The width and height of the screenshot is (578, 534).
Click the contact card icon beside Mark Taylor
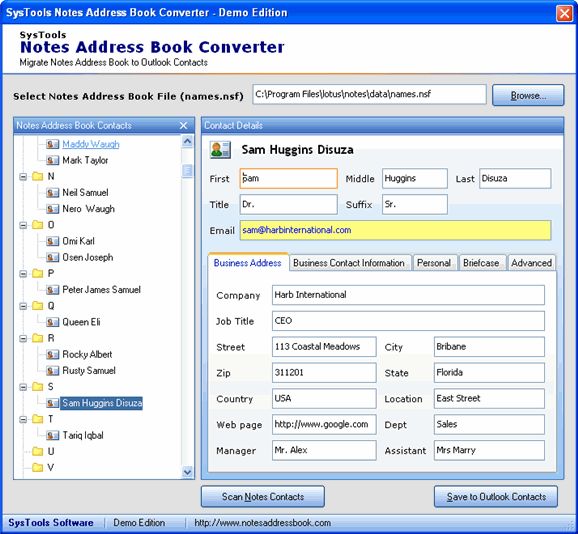click(52, 160)
